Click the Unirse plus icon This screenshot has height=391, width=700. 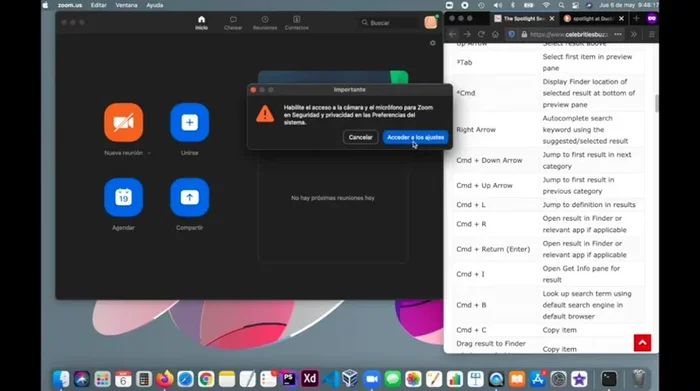coord(190,122)
